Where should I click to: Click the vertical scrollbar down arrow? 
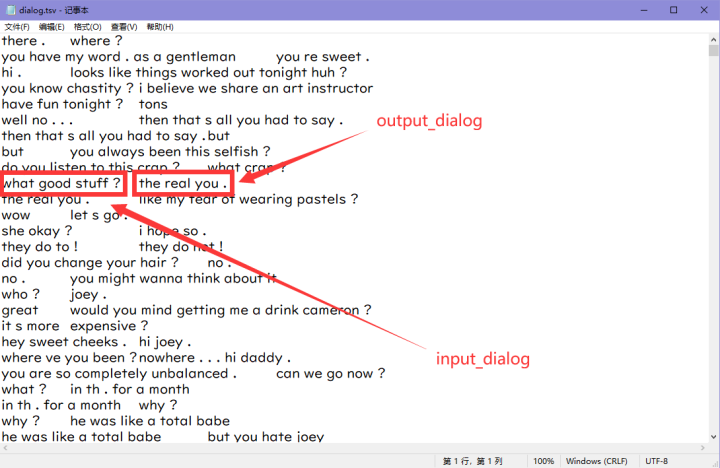pos(713,437)
